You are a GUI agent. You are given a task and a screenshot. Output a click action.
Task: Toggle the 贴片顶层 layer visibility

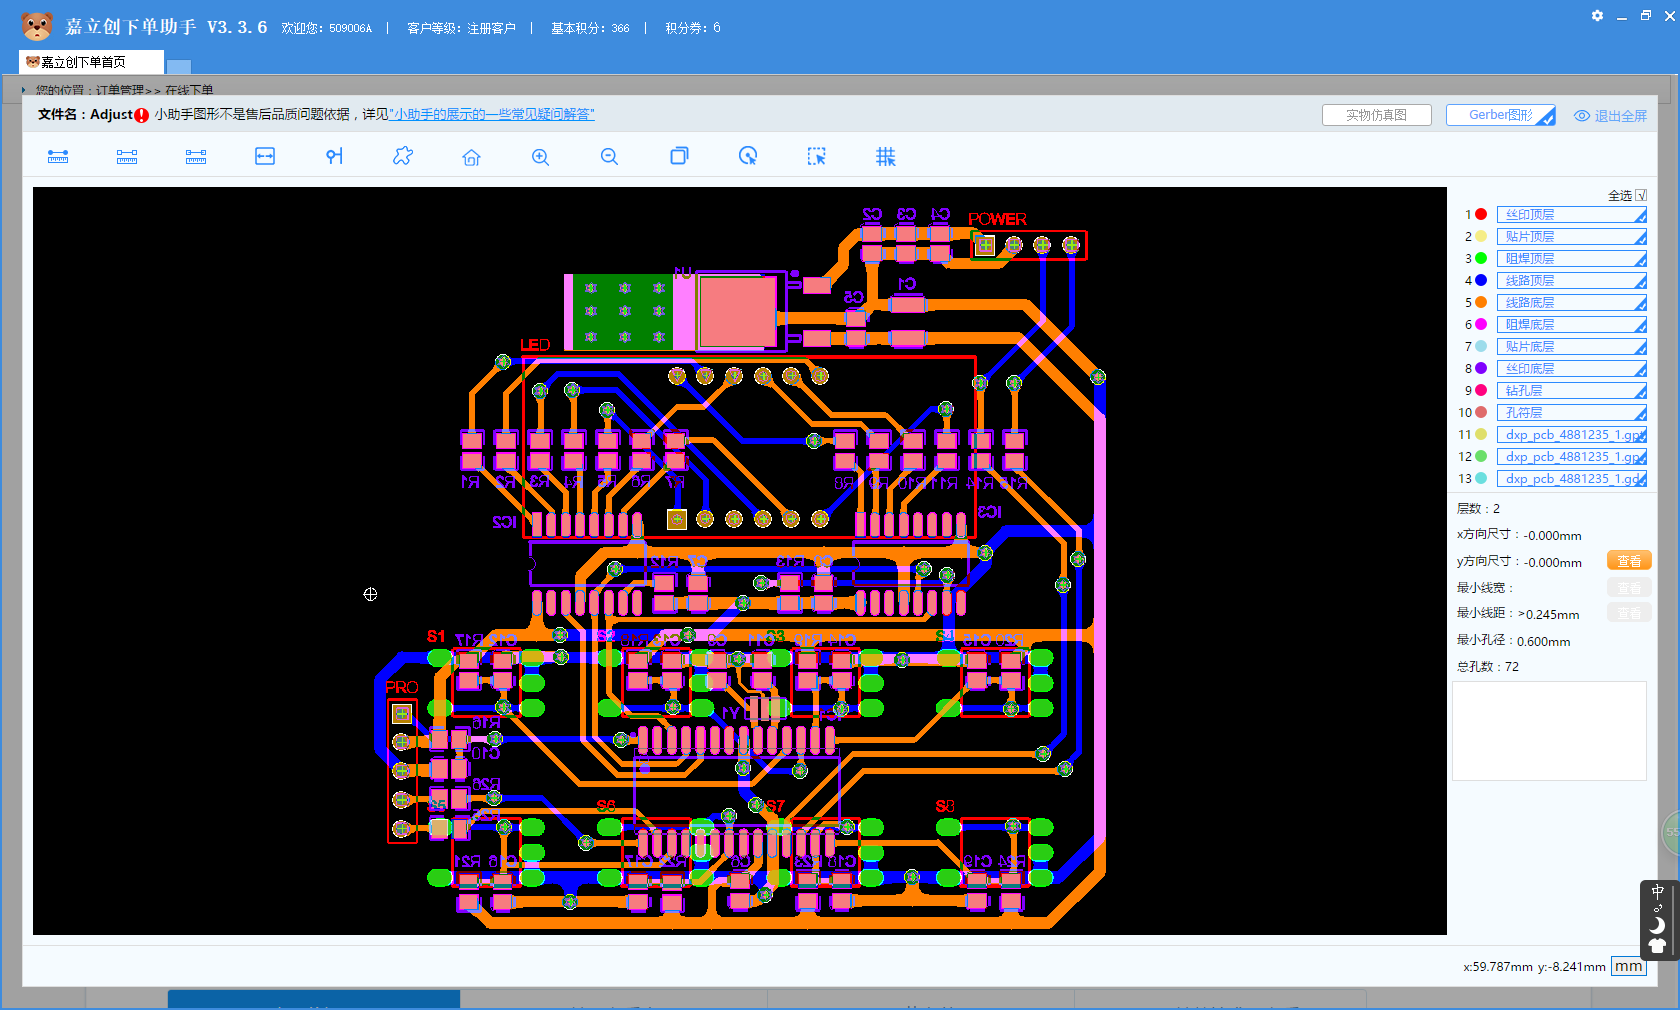(x=1572, y=237)
